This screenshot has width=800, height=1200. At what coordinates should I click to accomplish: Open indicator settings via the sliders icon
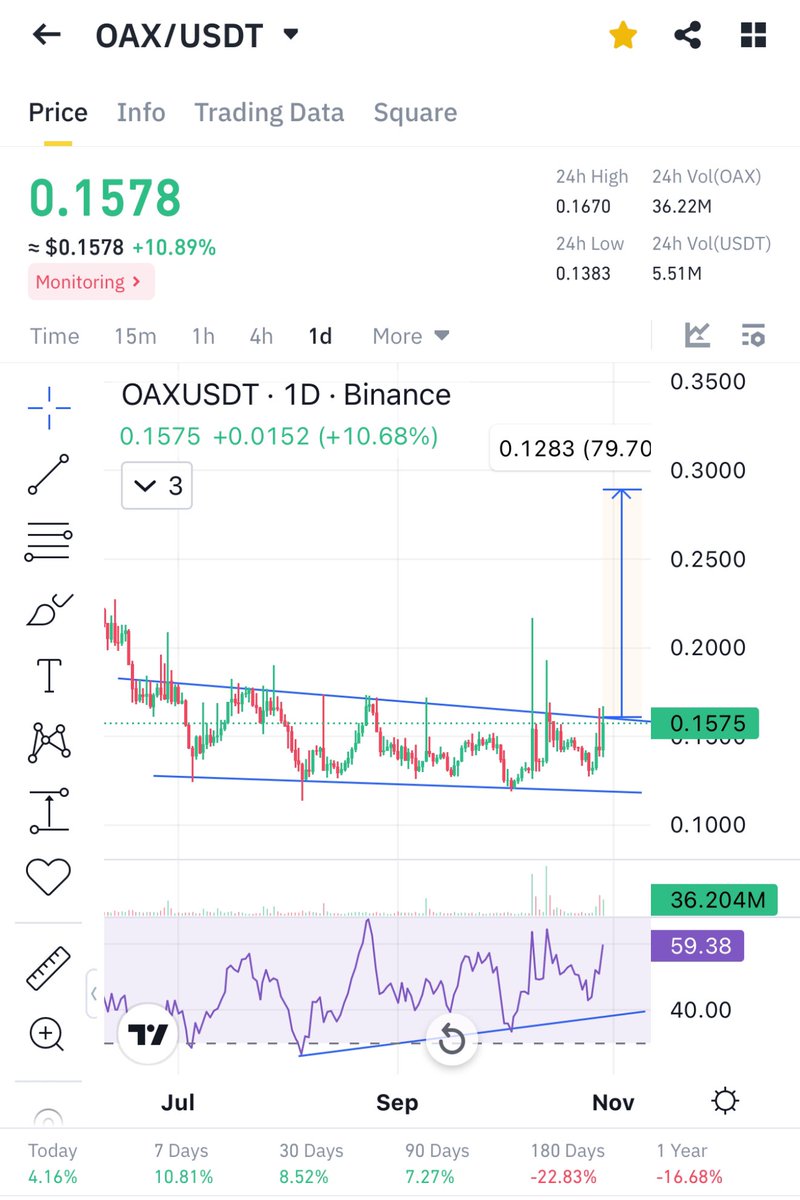click(753, 336)
